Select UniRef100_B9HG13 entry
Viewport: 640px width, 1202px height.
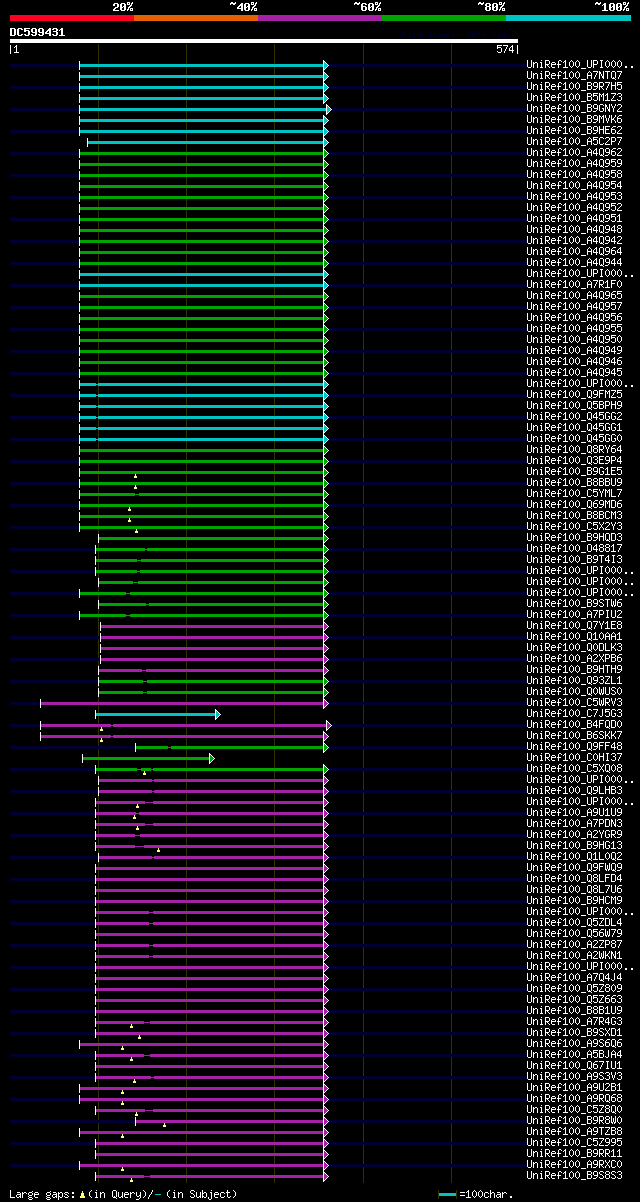point(574,845)
